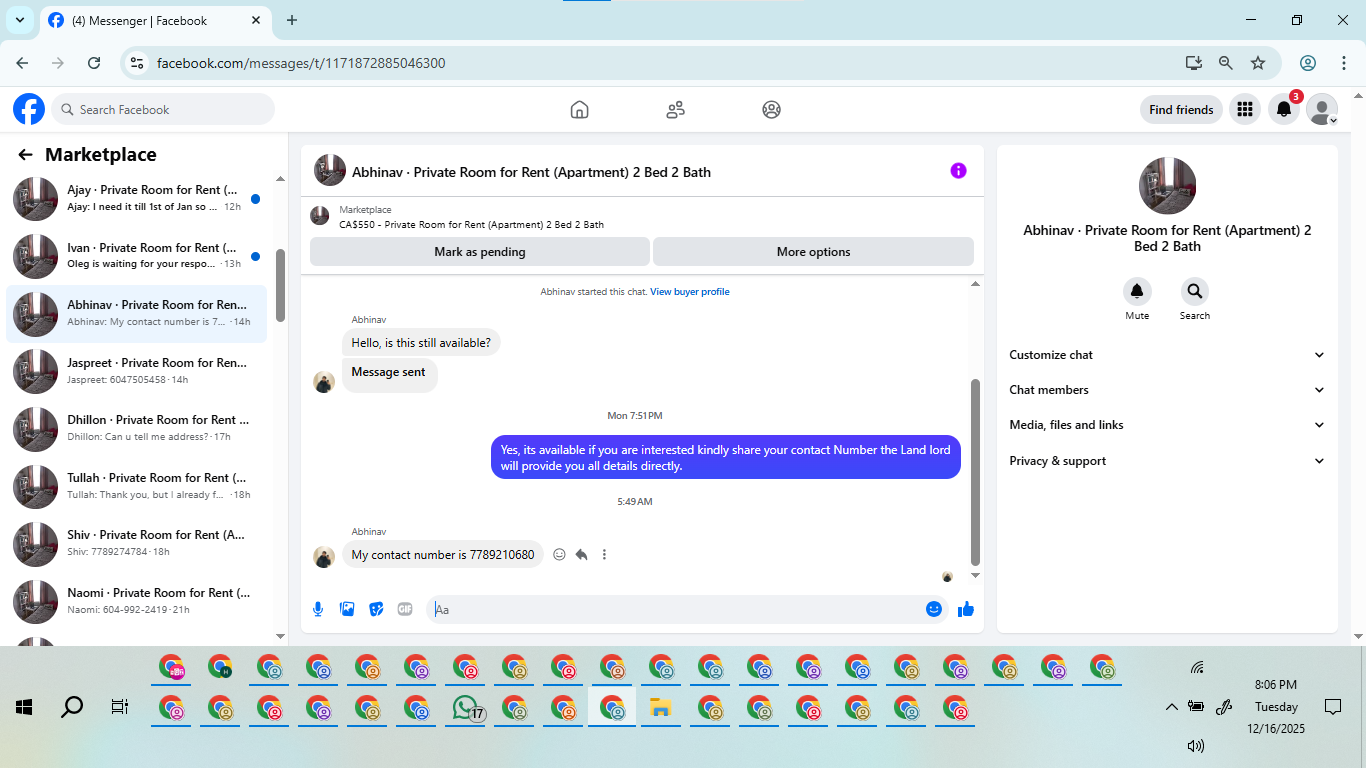This screenshot has width=1366, height=768.
Task: Open Windows Start menu
Action: [x=24, y=707]
